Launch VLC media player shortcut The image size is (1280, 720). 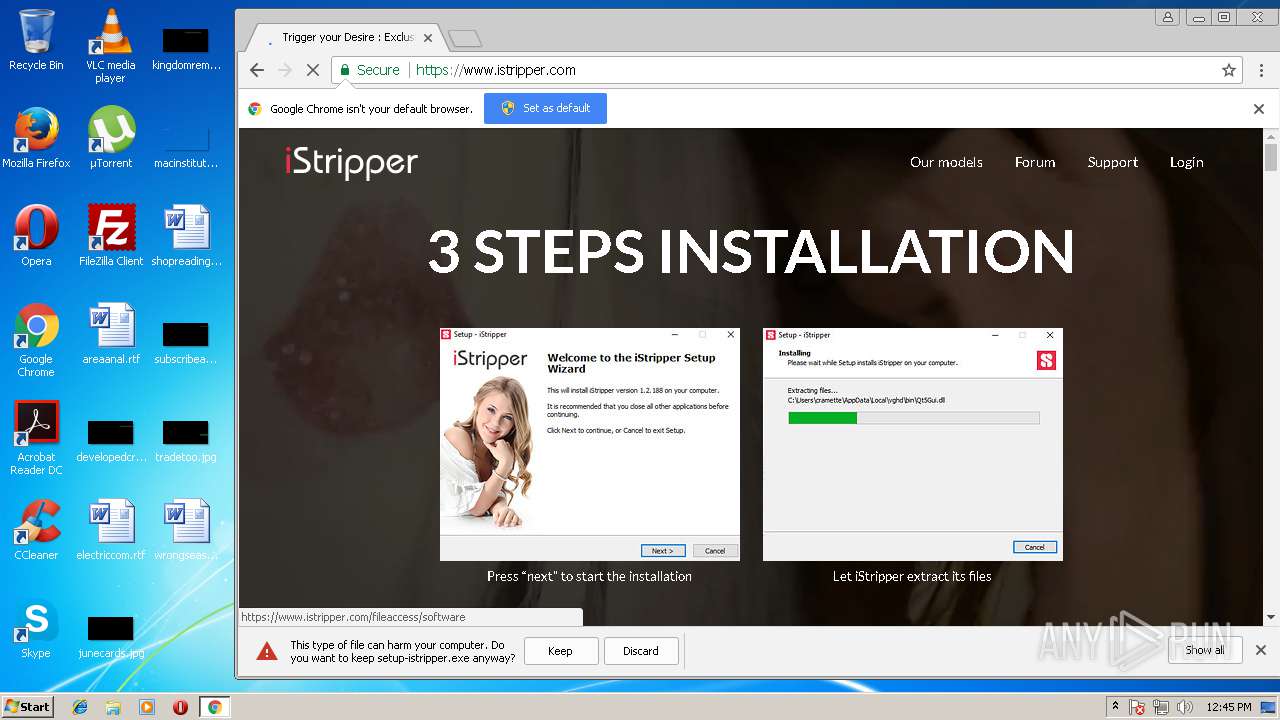coord(110,46)
